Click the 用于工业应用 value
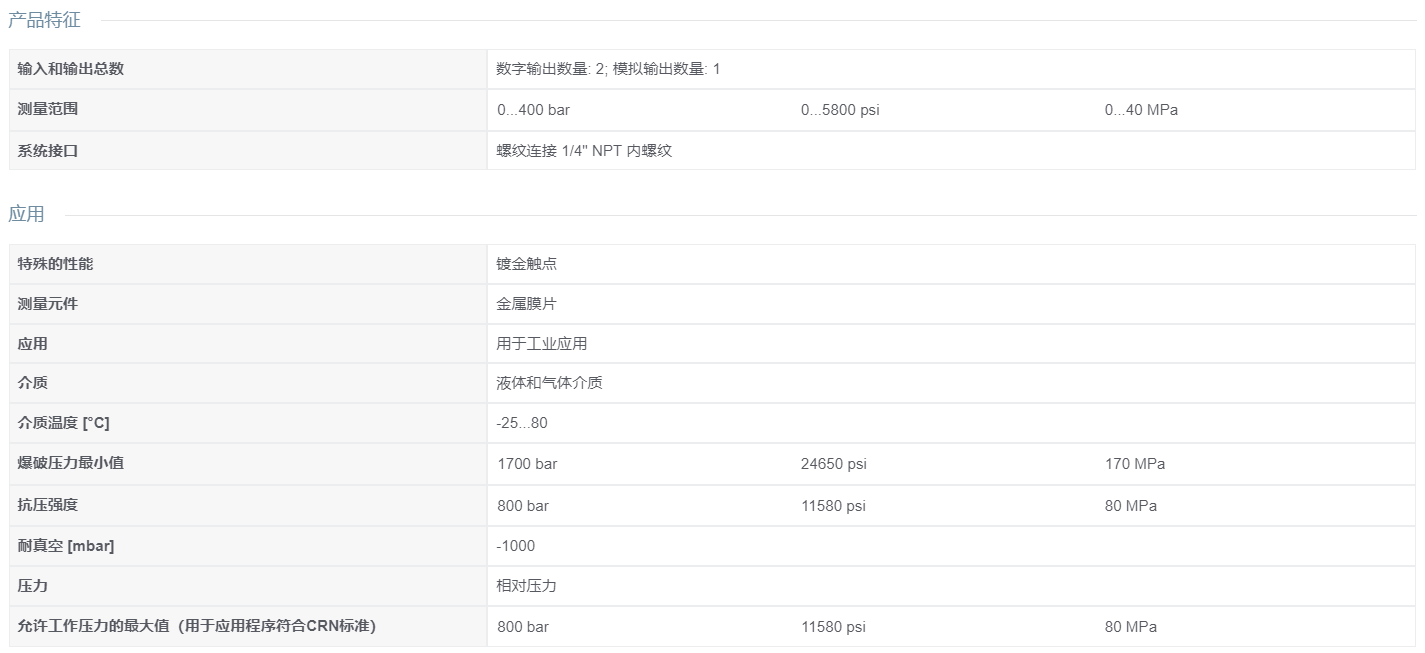This screenshot has height=653, width=1425. coord(541,344)
